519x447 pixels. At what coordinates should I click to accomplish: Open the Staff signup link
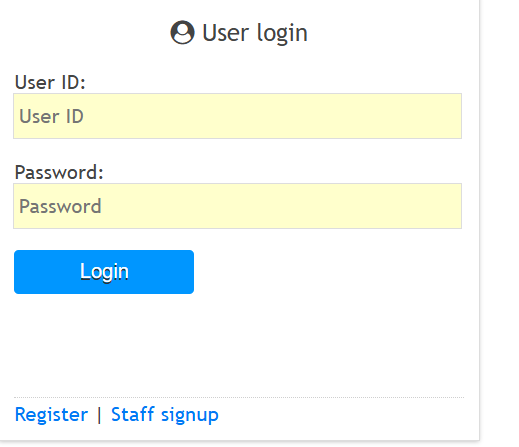165,415
